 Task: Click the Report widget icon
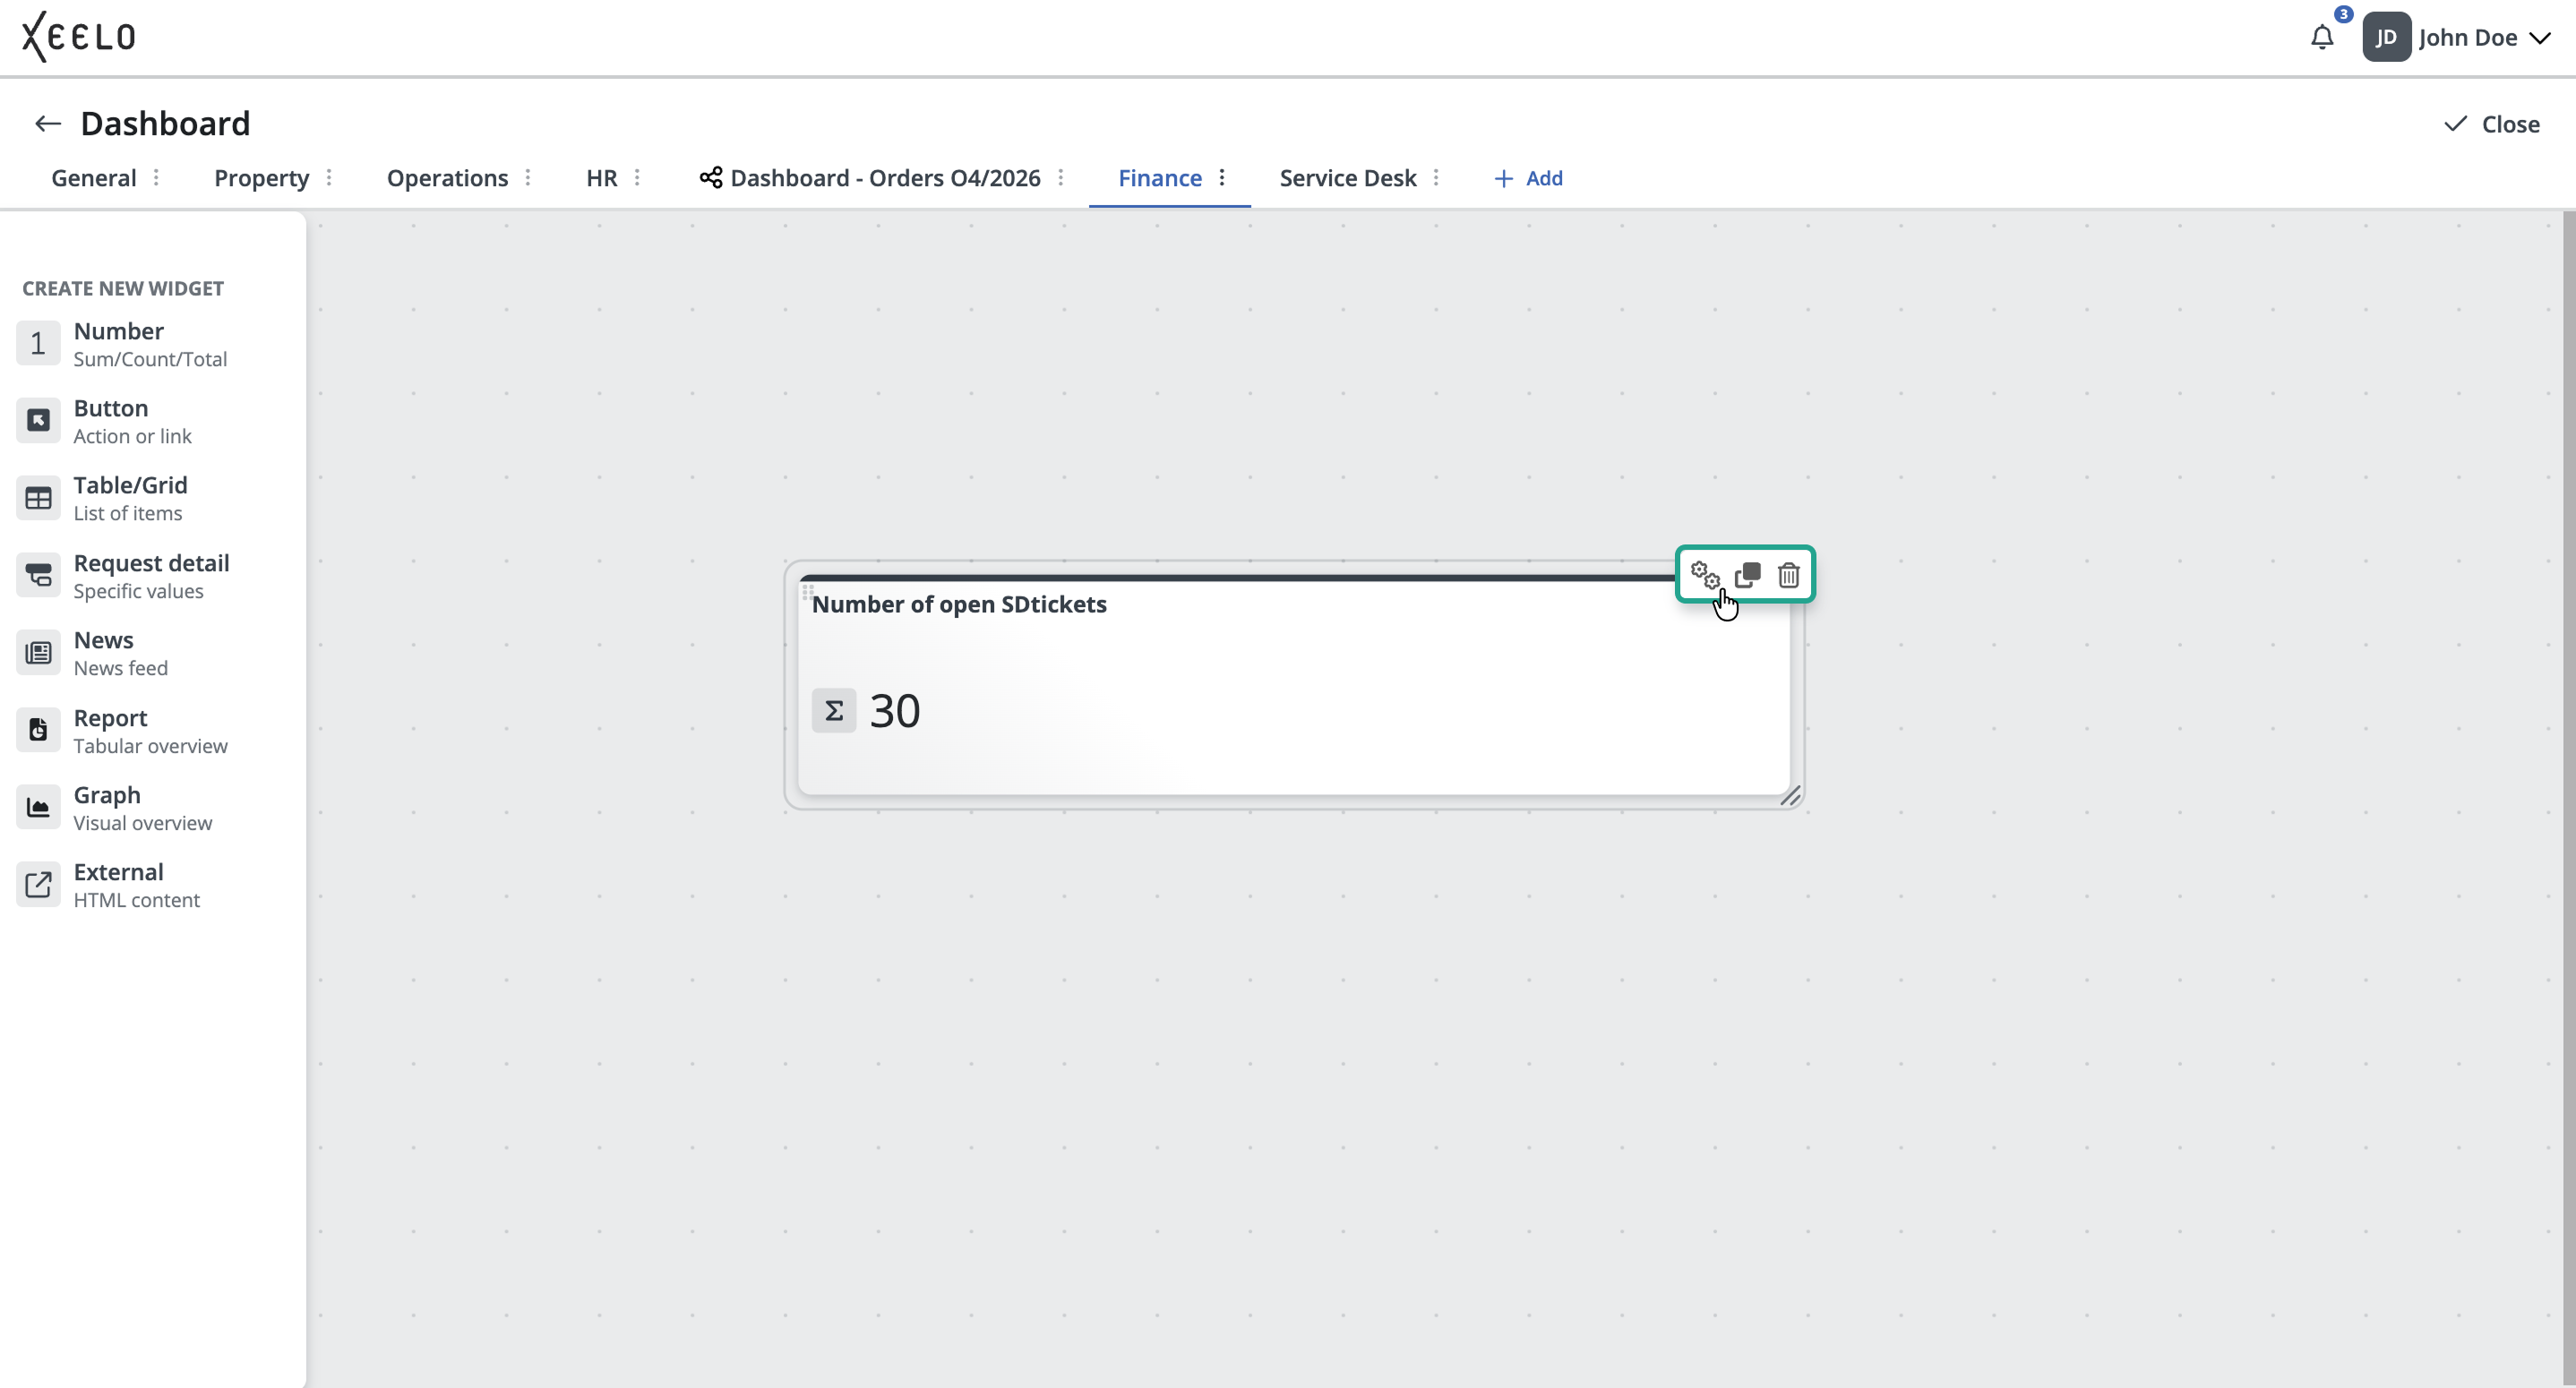click(x=38, y=731)
